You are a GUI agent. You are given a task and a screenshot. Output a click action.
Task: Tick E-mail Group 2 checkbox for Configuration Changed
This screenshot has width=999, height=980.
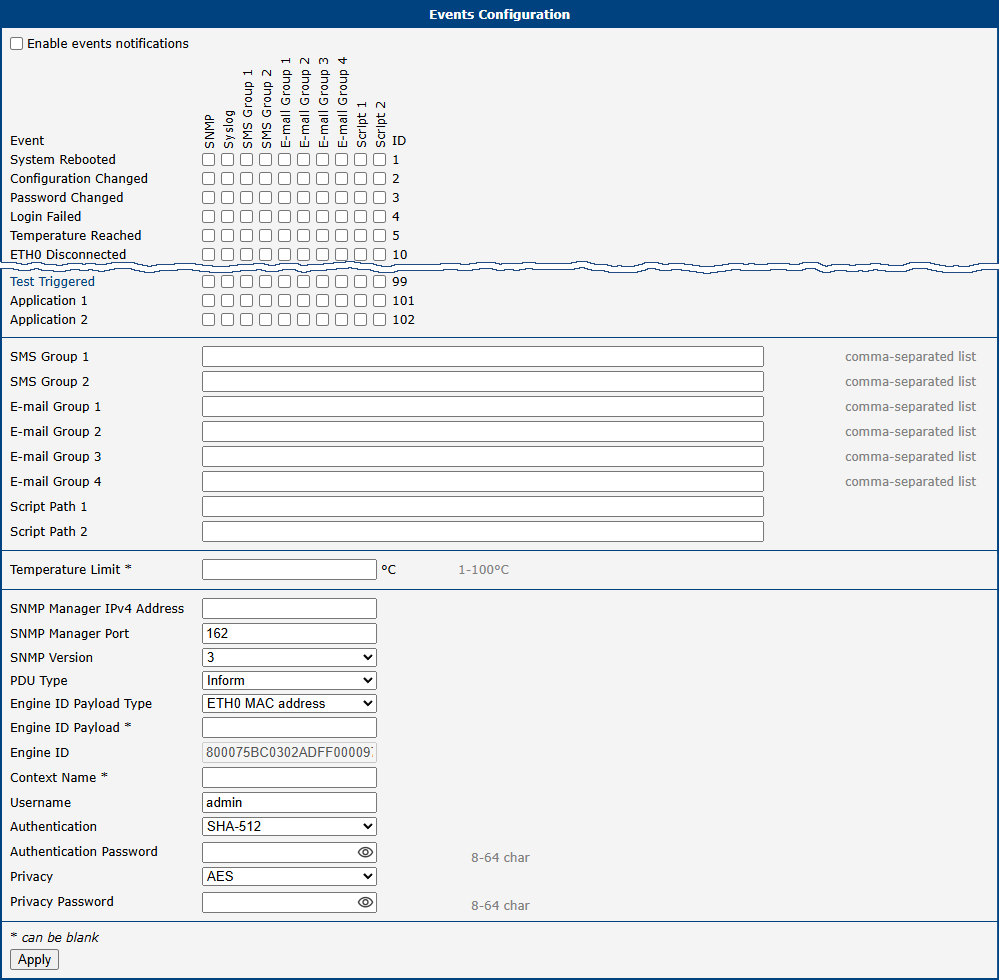point(304,178)
